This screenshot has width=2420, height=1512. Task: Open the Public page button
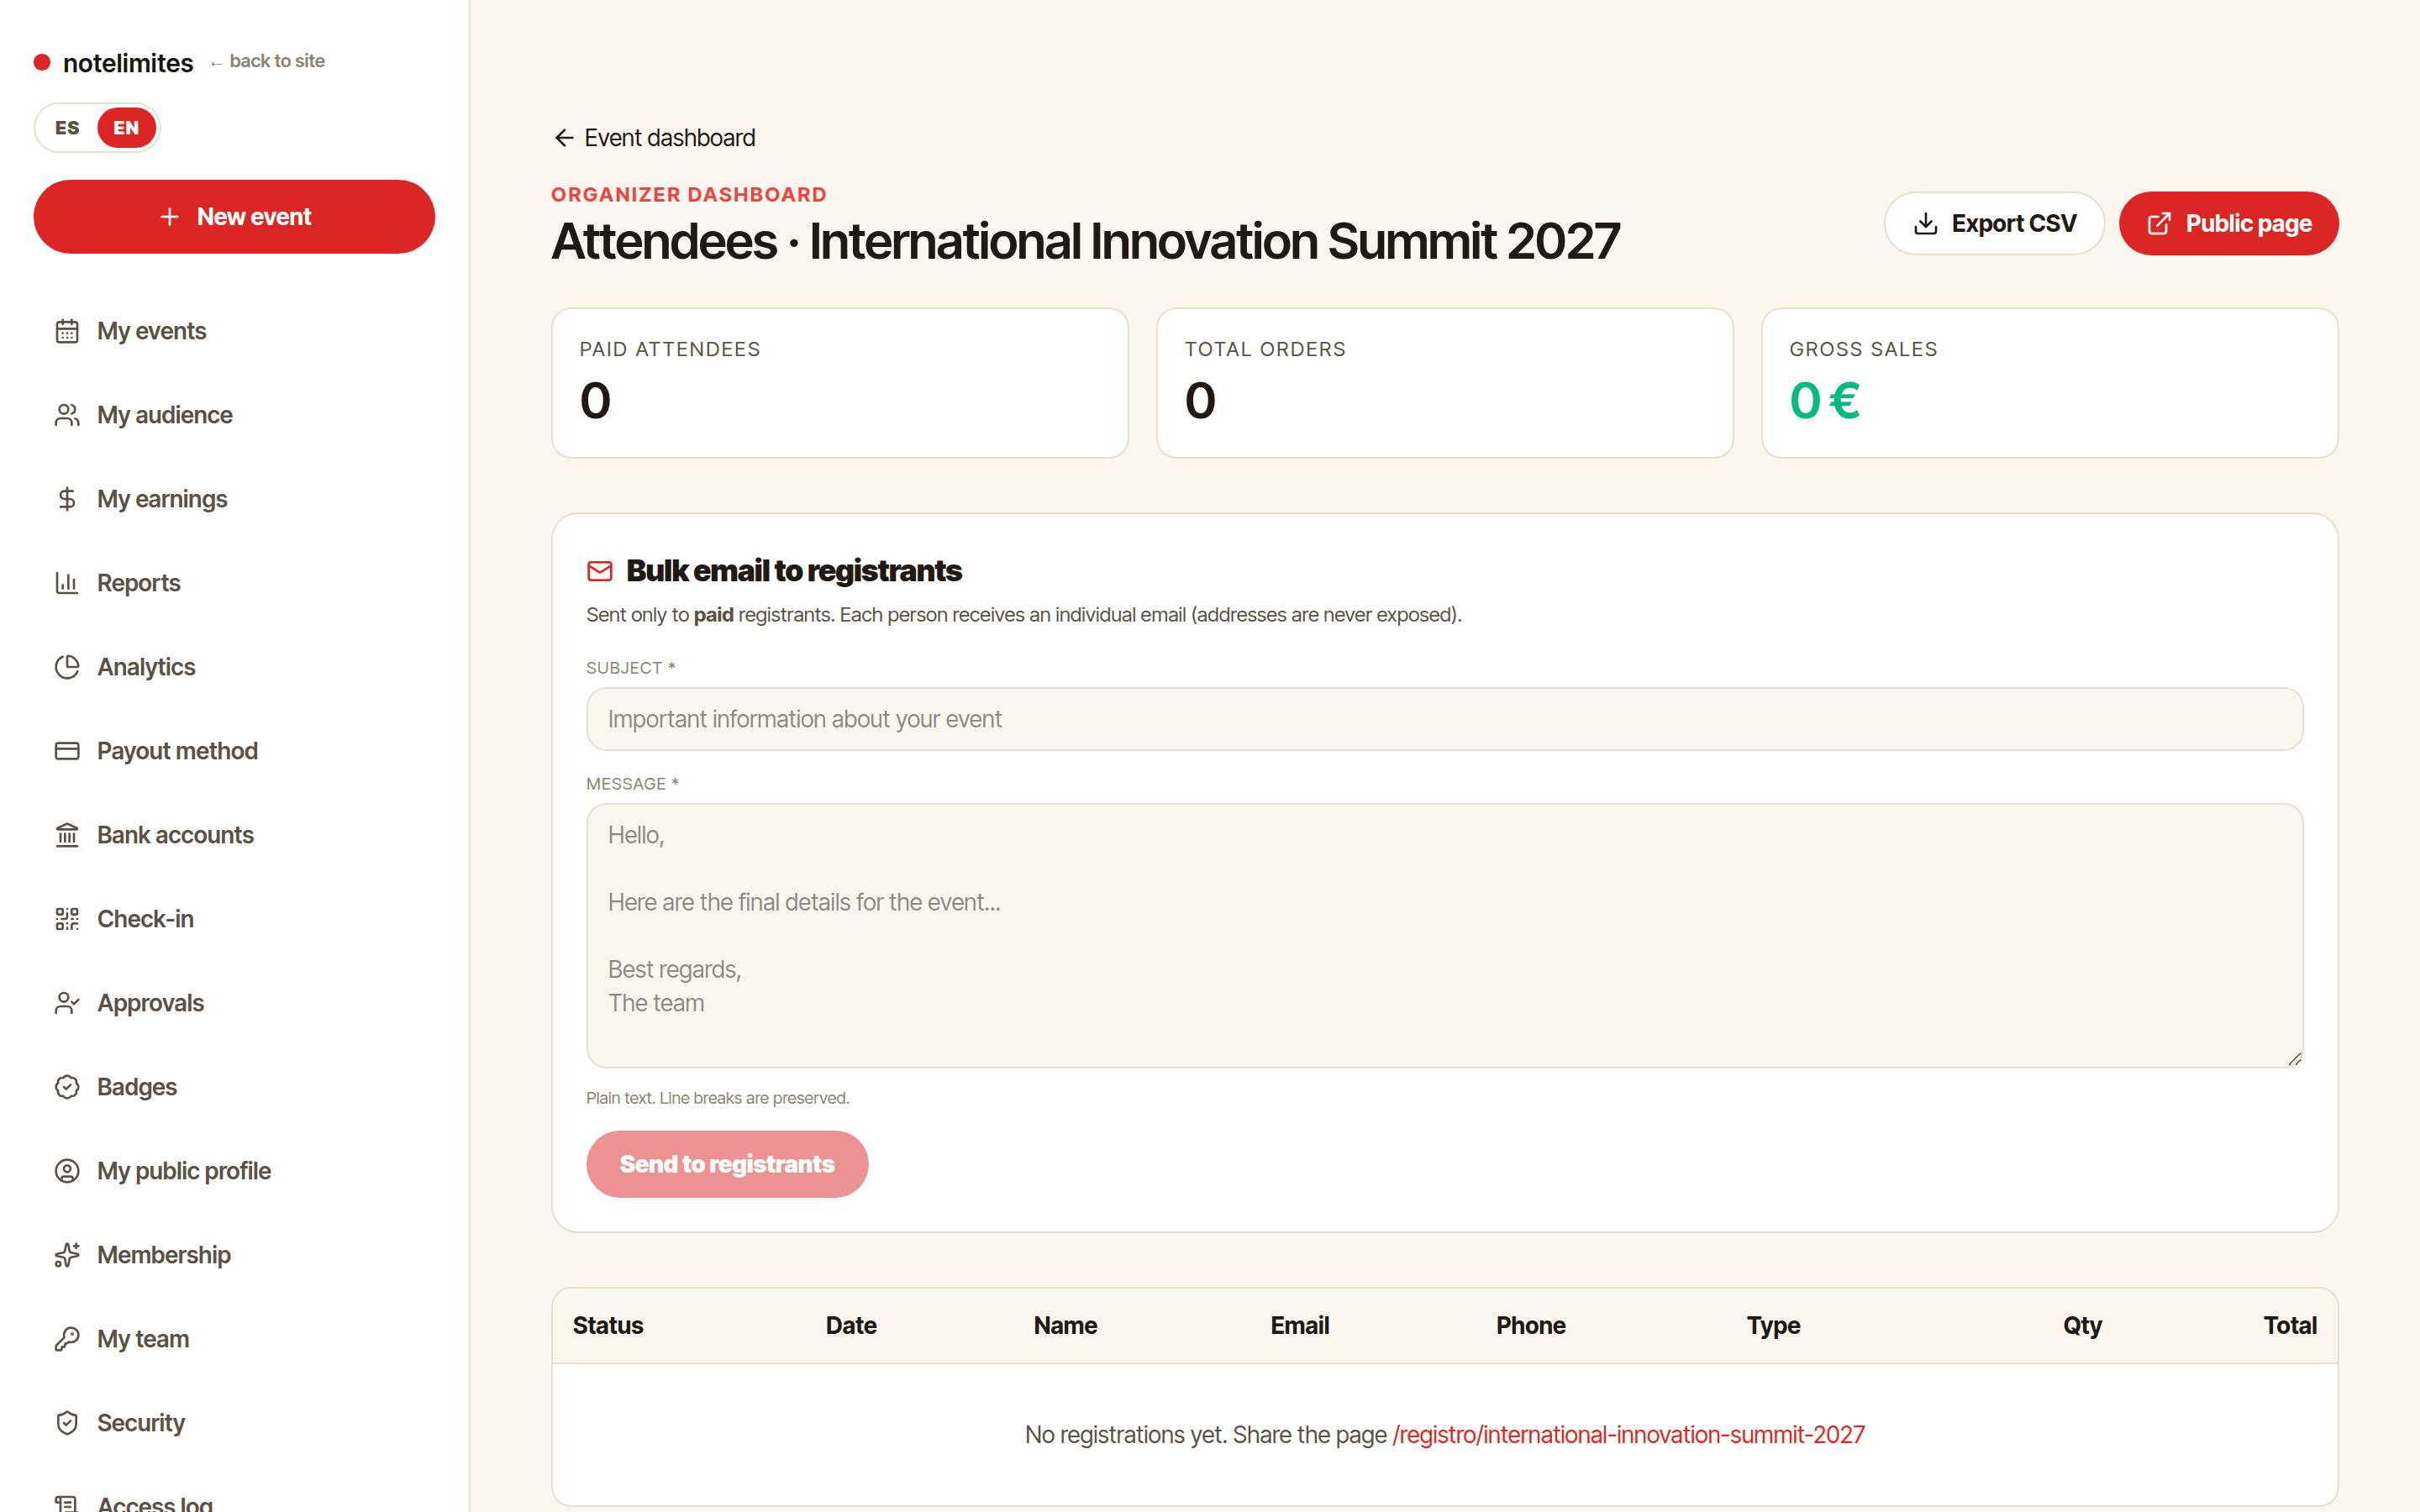(2228, 223)
